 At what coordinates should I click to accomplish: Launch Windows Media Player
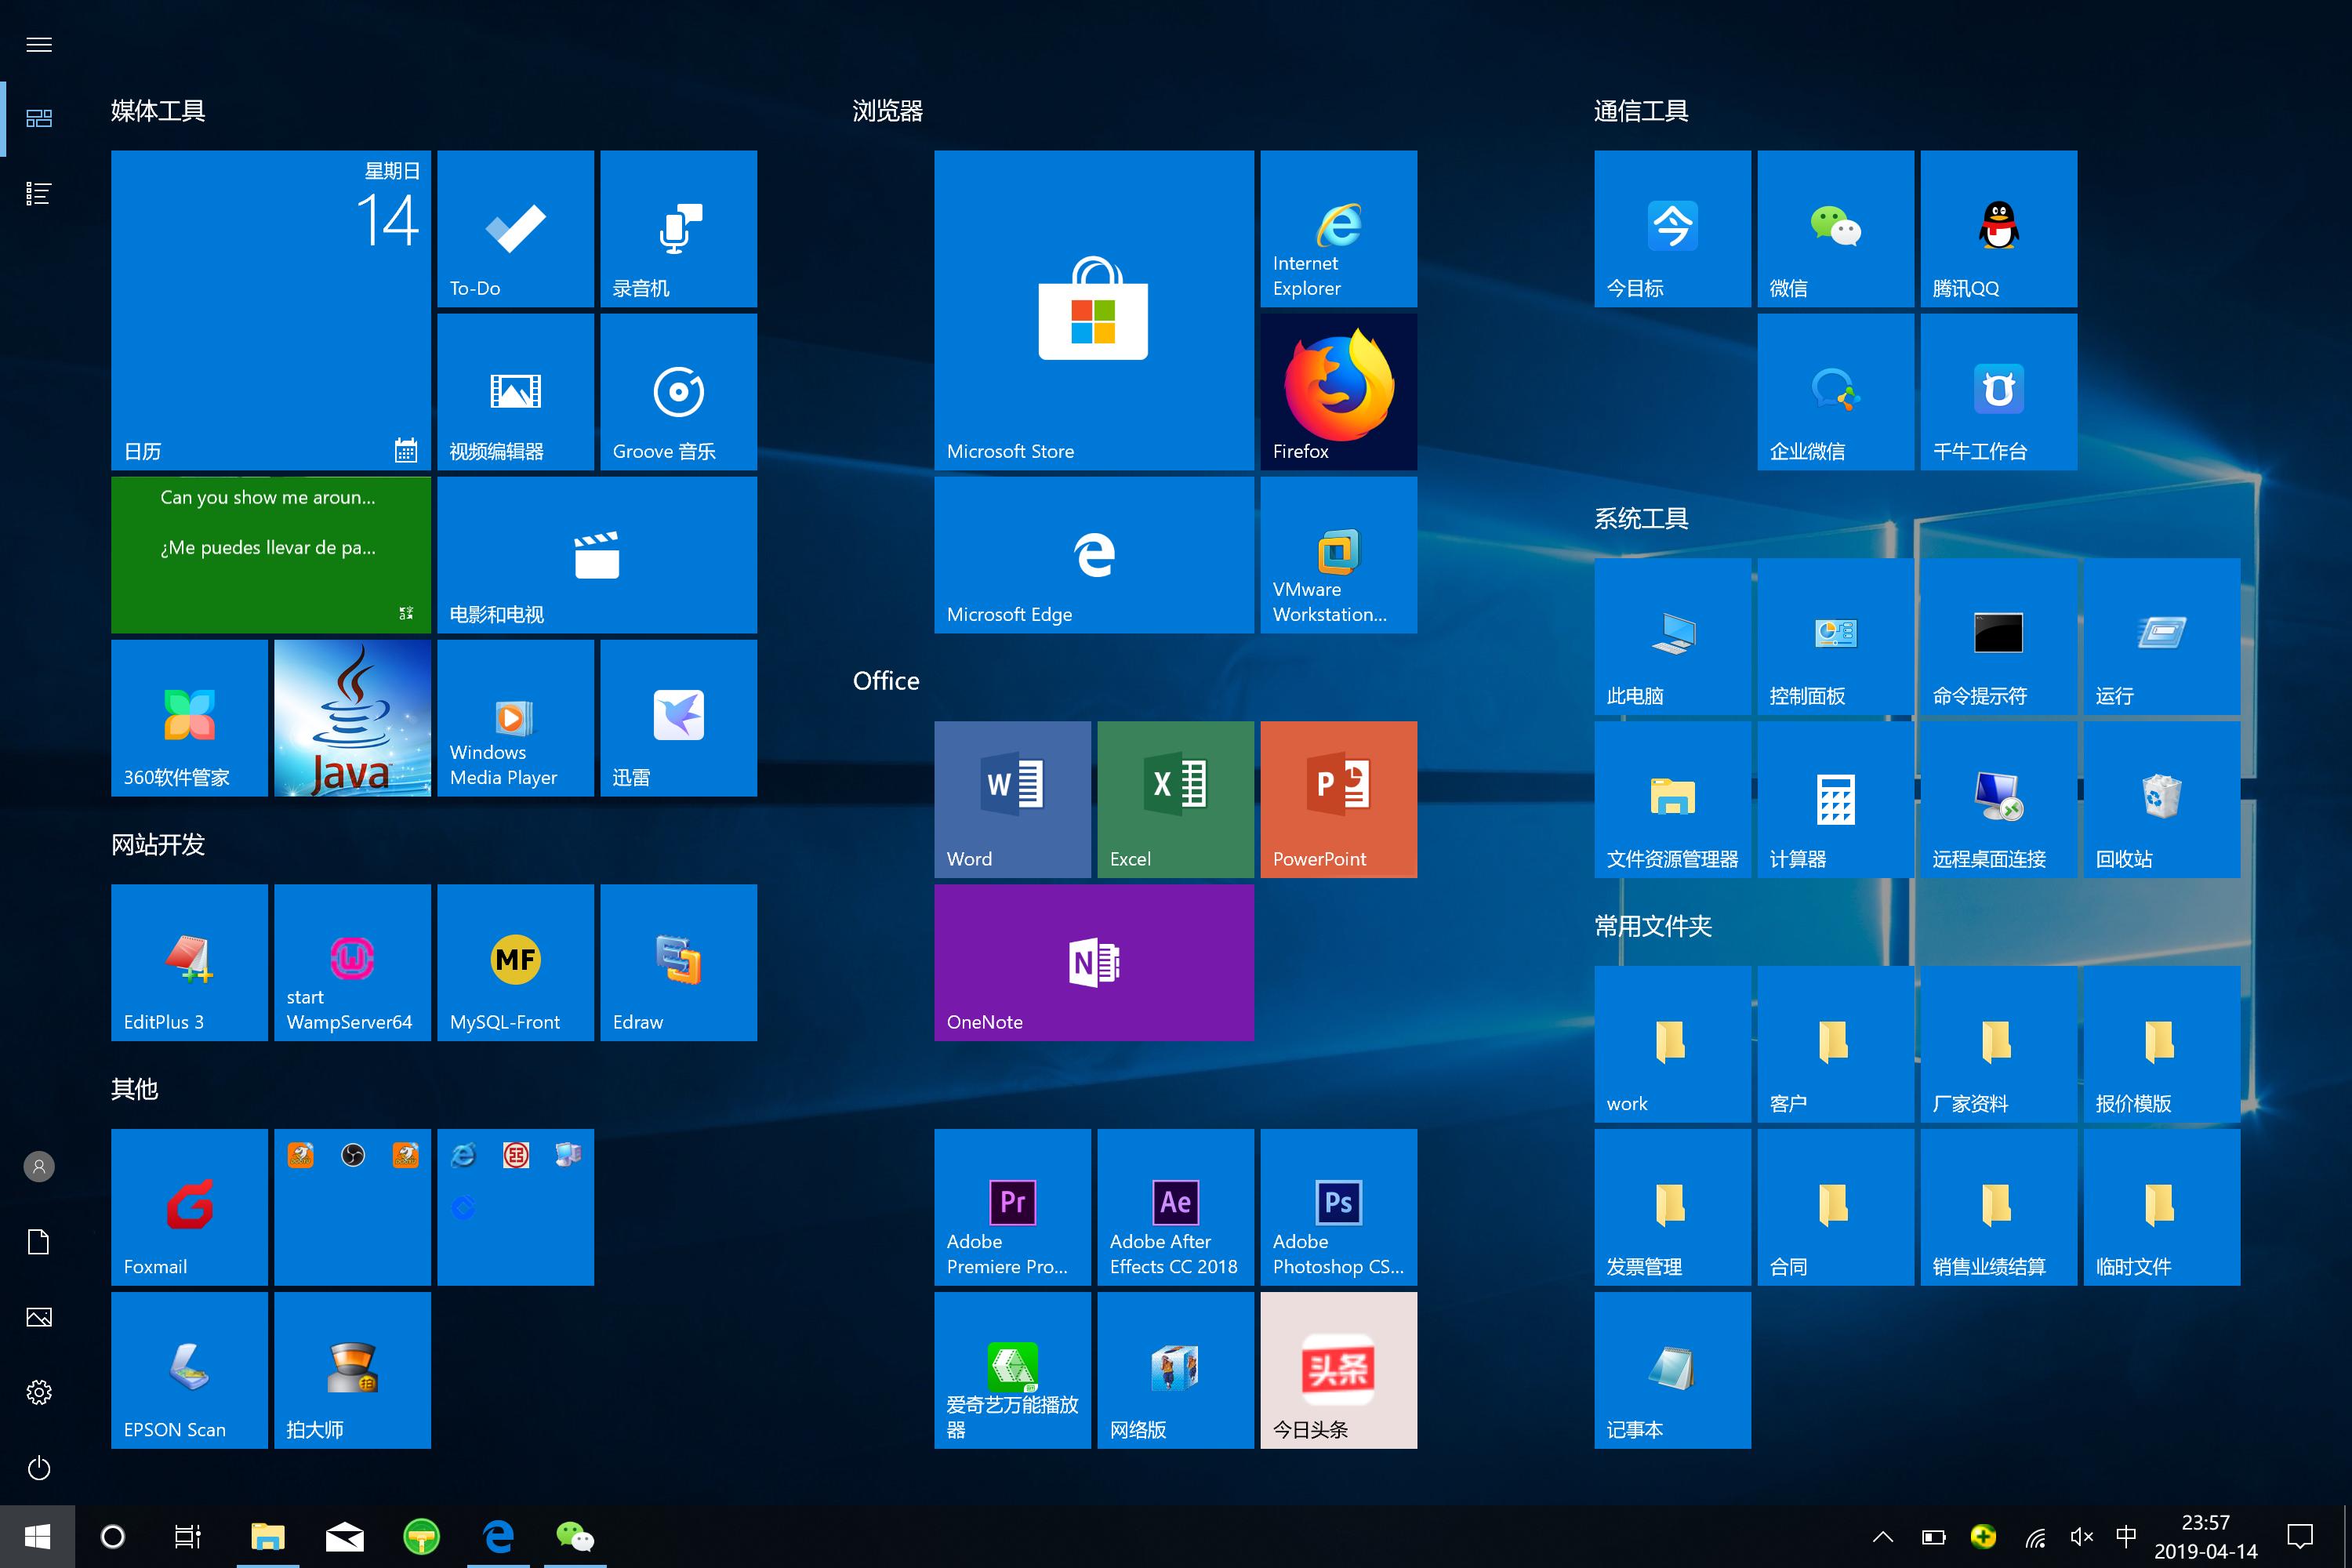click(x=515, y=717)
